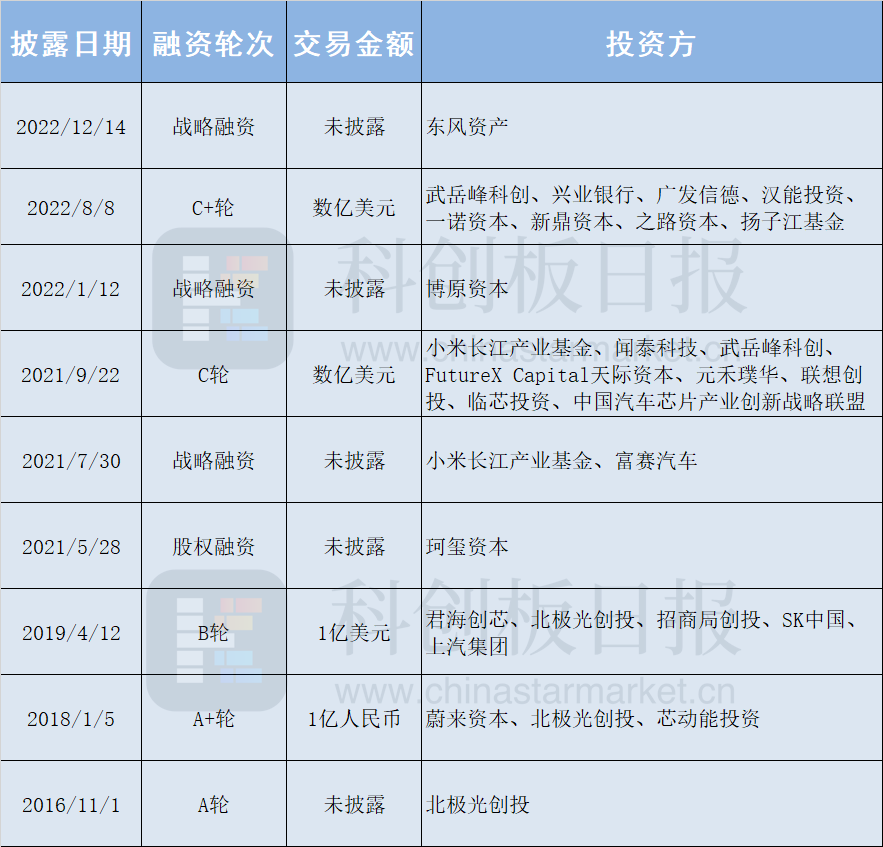
Task: Select the date cell 2021/9/22
Action: (71, 375)
